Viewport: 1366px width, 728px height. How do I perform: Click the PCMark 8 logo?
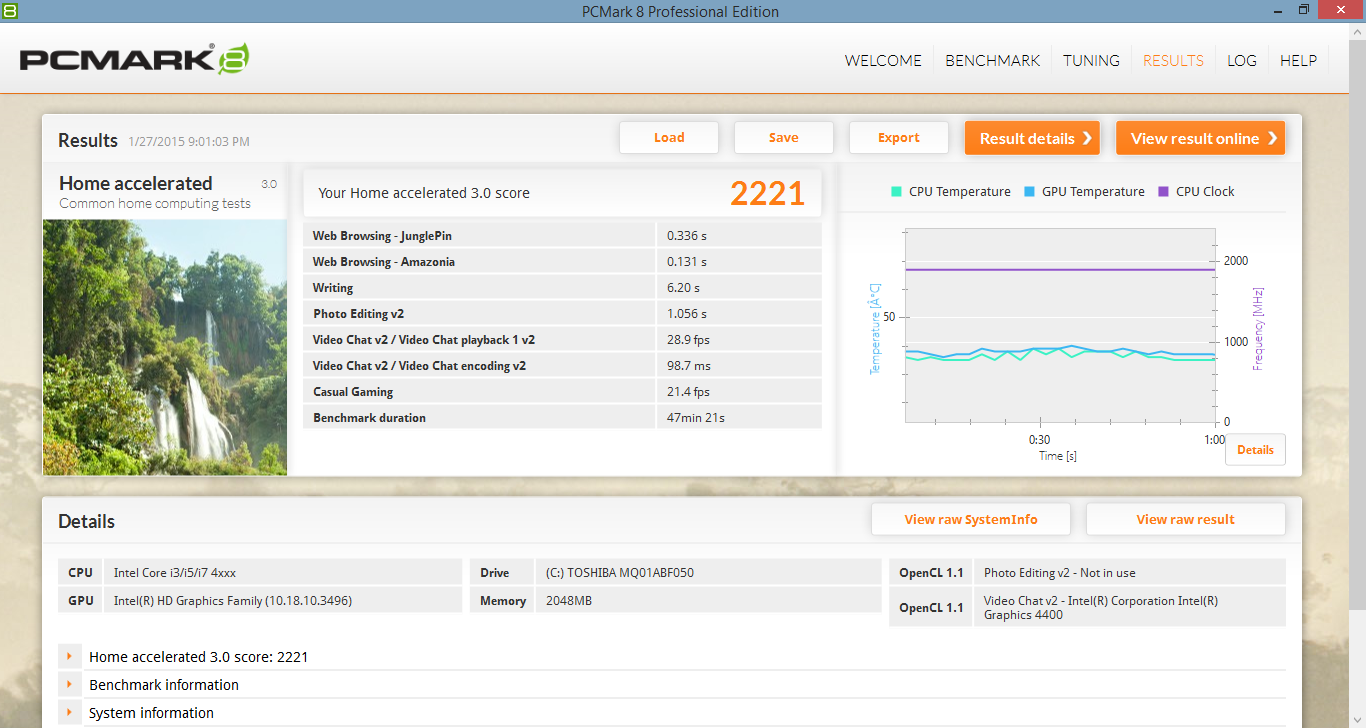tap(134, 59)
